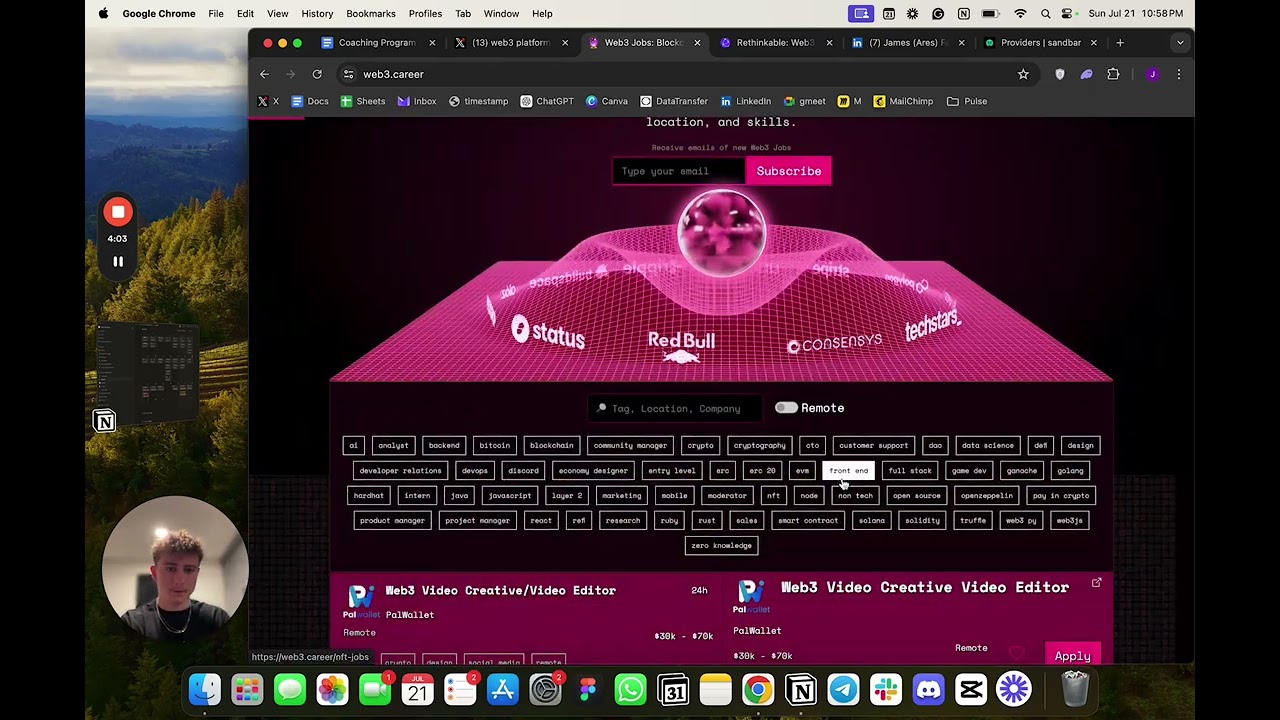Open the Docs bookmark
This screenshot has height=720, width=1280.
[309, 101]
